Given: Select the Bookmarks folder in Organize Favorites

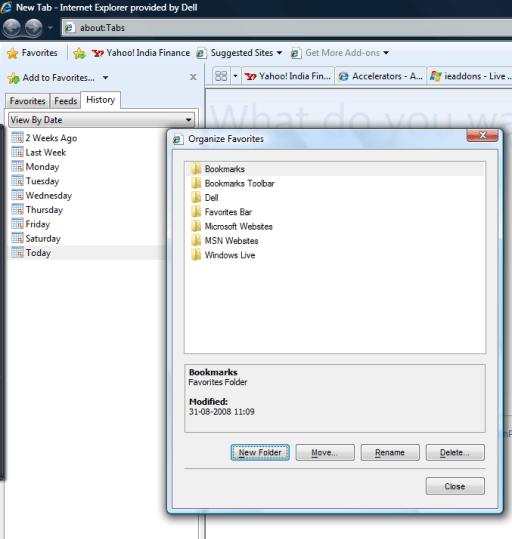Looking at the screenshot, I should click(335, 169).
